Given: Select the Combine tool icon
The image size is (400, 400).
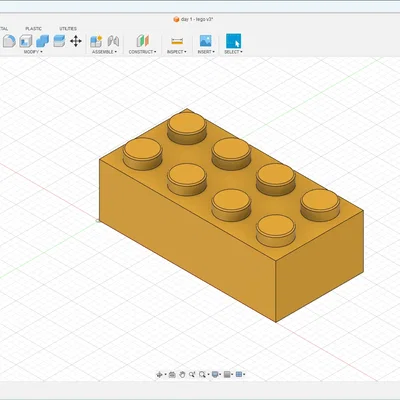Looking at the screenshot, I should point(42,41).
